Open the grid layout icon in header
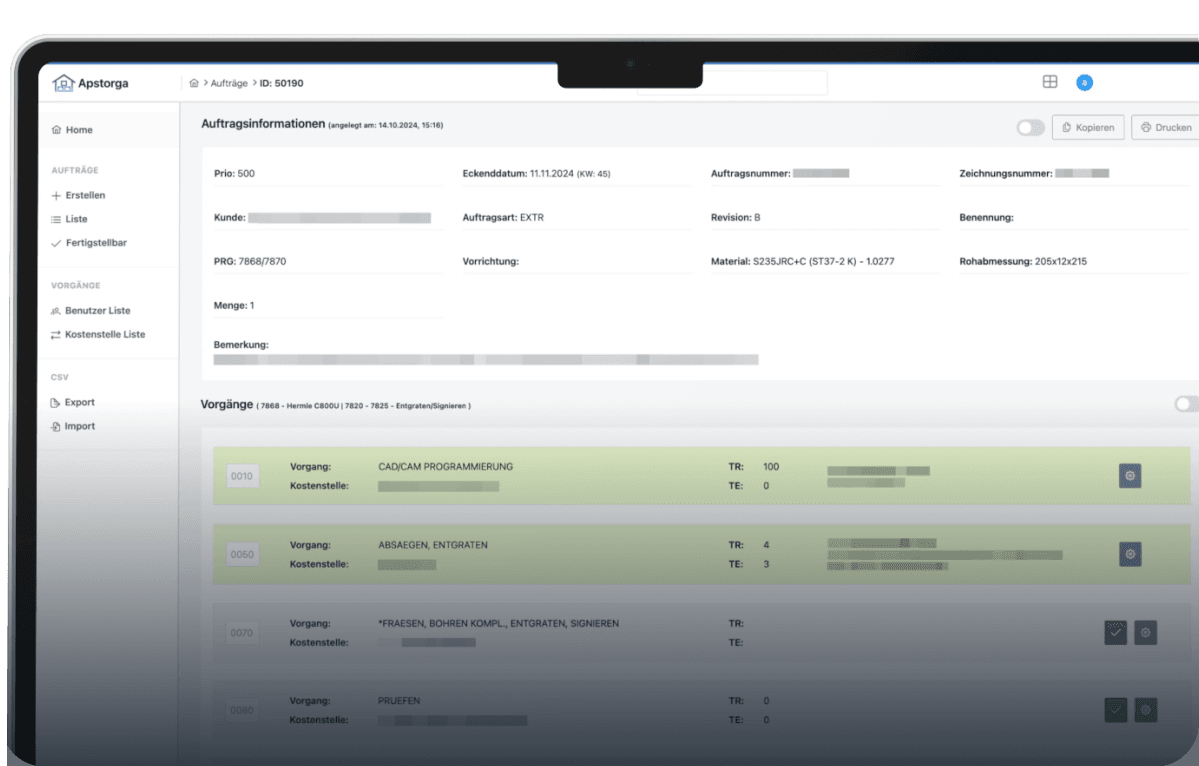The height and width of the screenshot is (766, 1199). [x=1050, y=82]
